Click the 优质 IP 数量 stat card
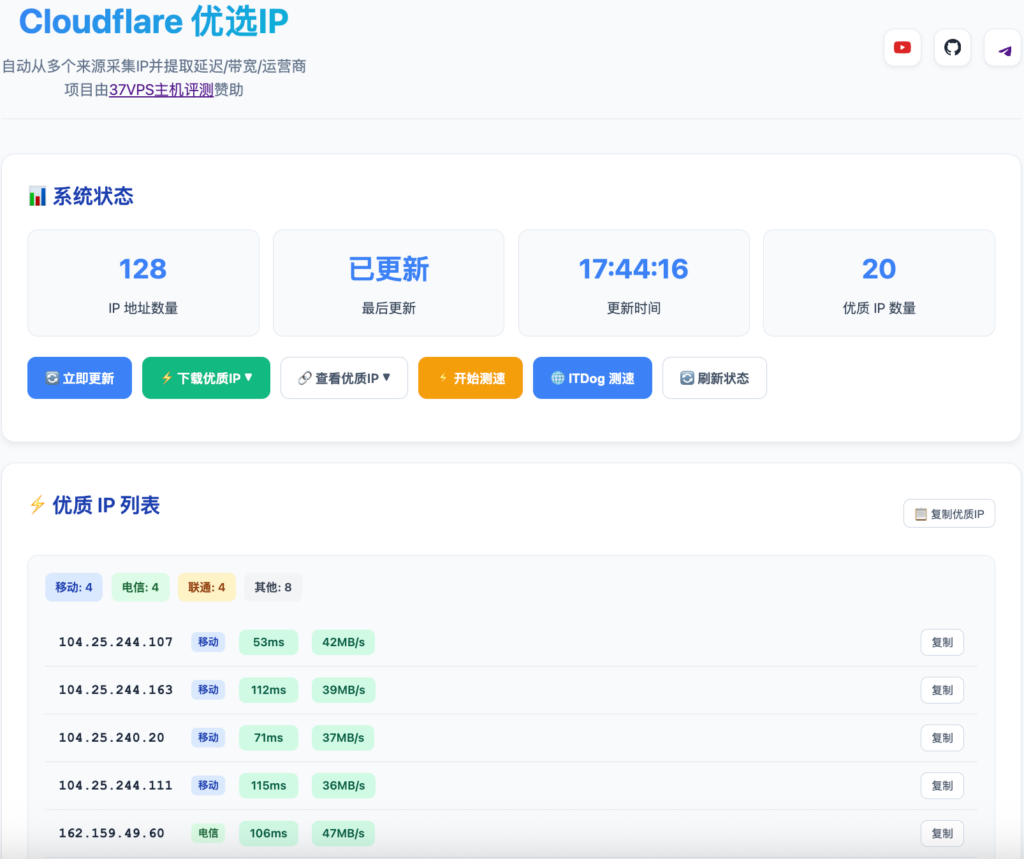1024x859 pixels. pyautogui.click(x=879, y=283)
